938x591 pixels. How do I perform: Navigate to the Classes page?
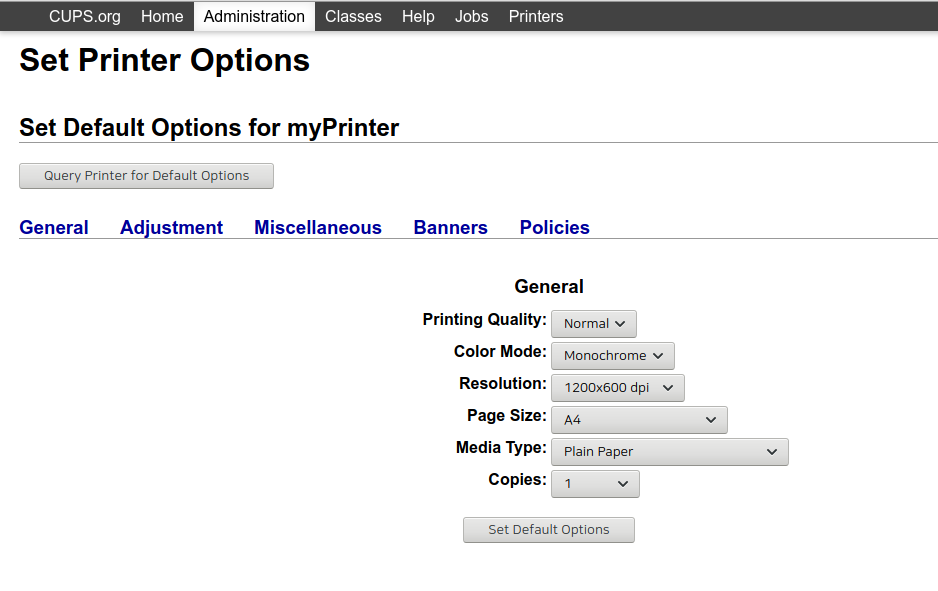coord(353,16)
